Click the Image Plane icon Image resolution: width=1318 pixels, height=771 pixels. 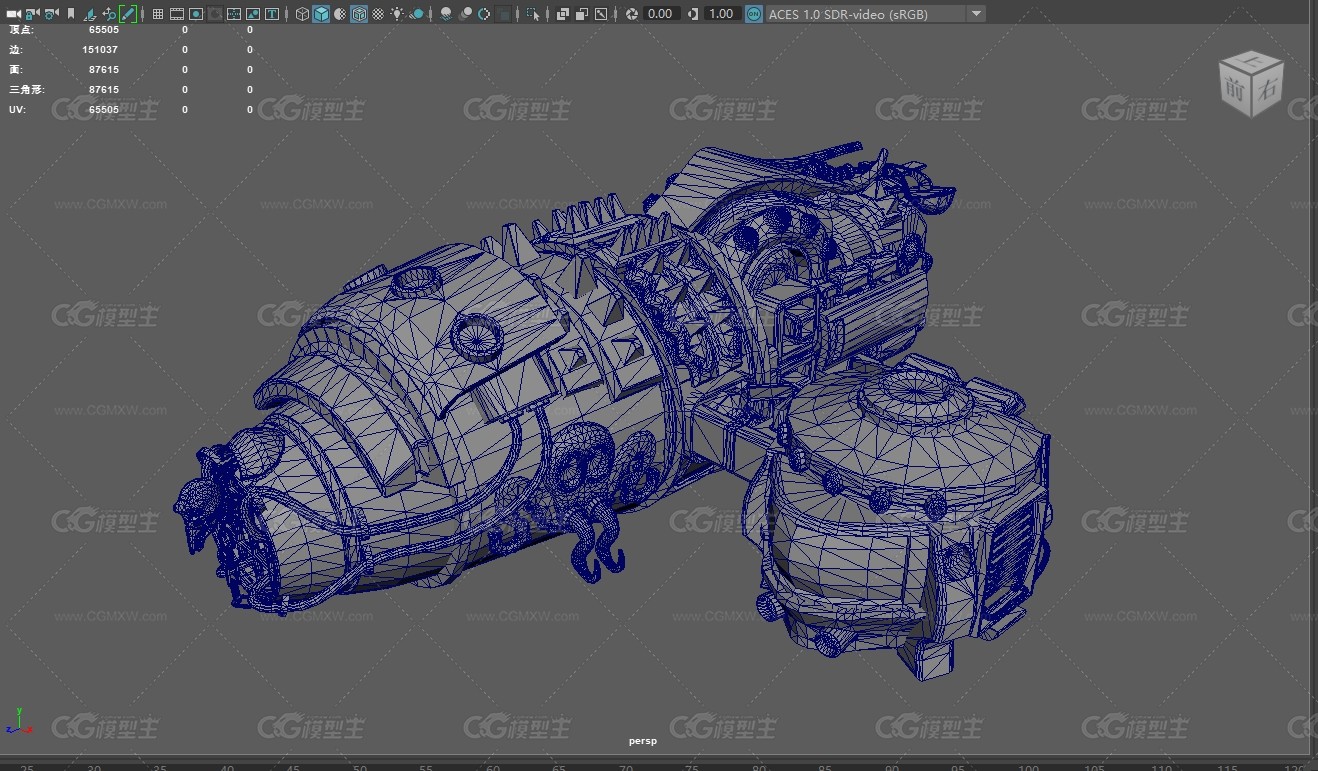pos(90,14)
